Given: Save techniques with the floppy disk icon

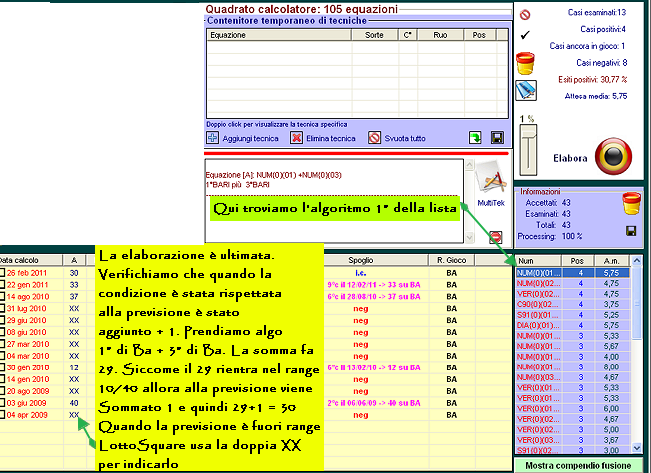Looking at the screenshot, I should (x=497, y=137).
